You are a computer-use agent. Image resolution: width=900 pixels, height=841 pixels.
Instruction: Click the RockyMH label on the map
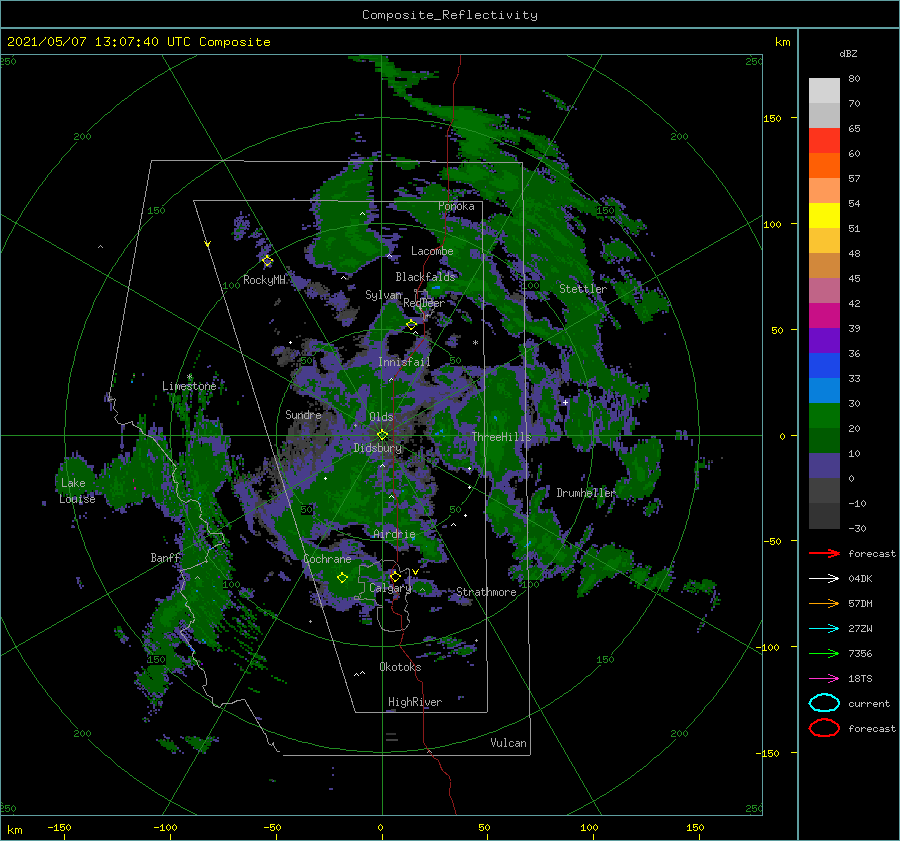point(264,280)
